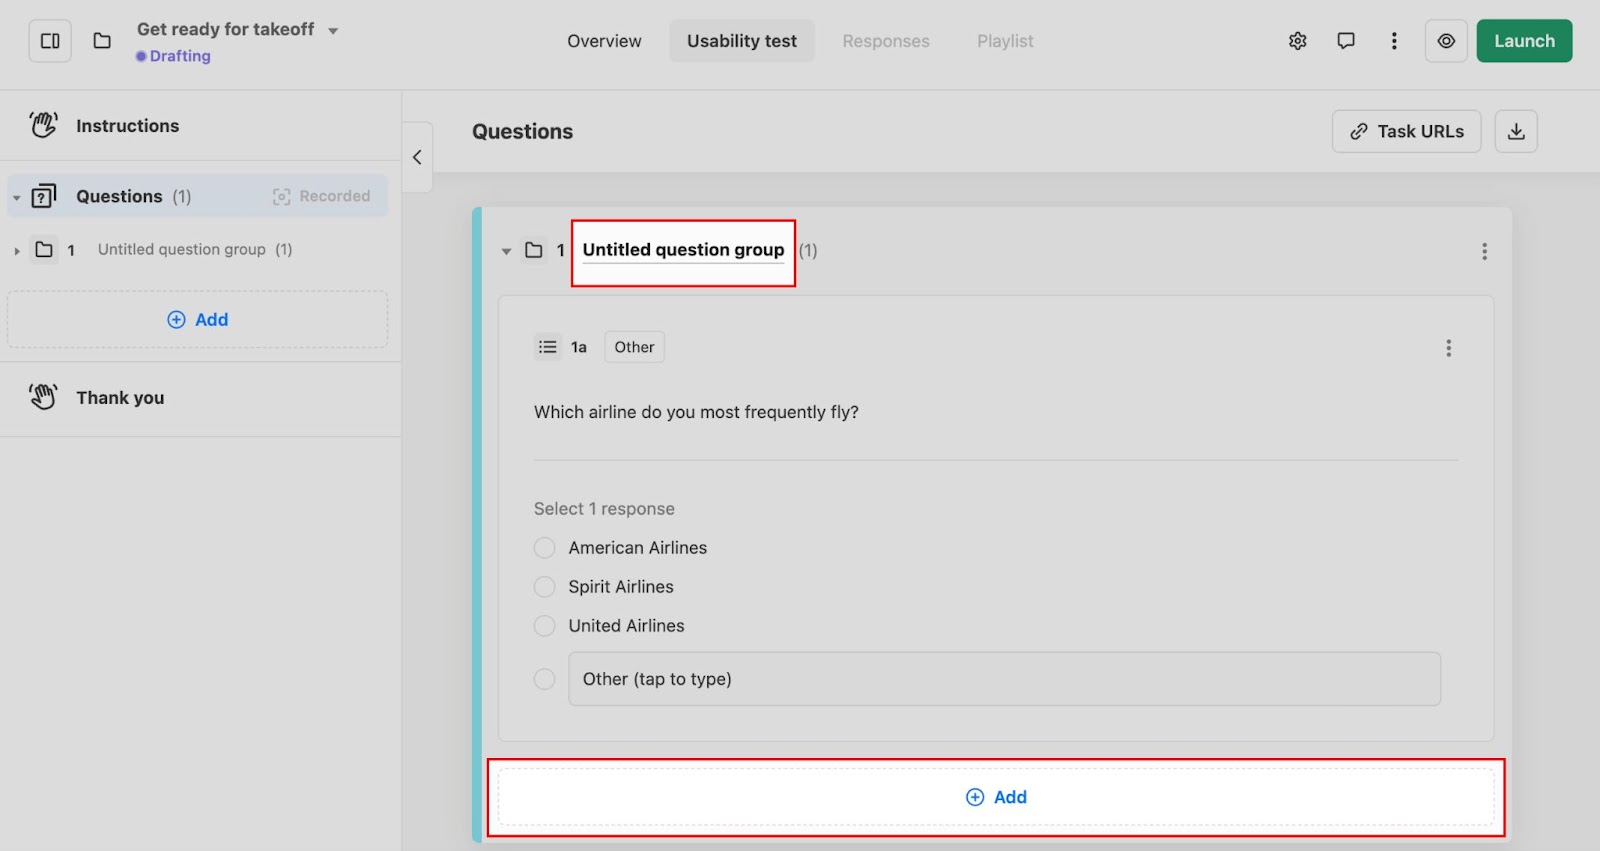Open question 1a three-dot options menu
Image resolution: width=1600 pixels, height=851 pixels.
pyautogui.click(x=1448, y=348)
